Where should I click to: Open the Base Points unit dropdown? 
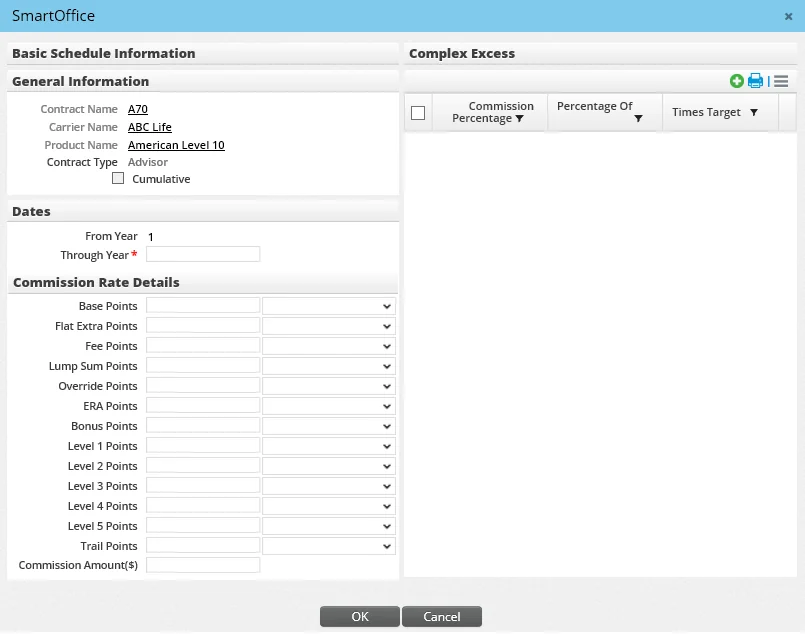click(328, 305)
